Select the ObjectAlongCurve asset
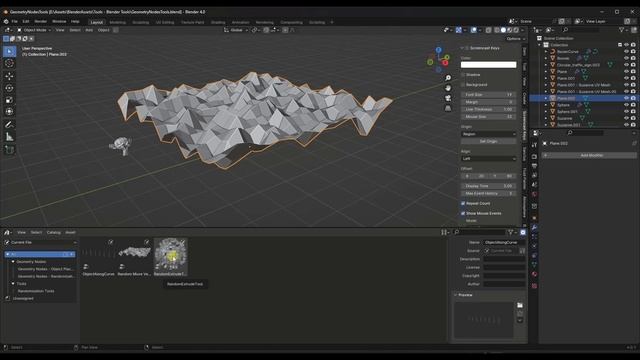This screenshot has width=640, height=360. [x=98, y=257]
